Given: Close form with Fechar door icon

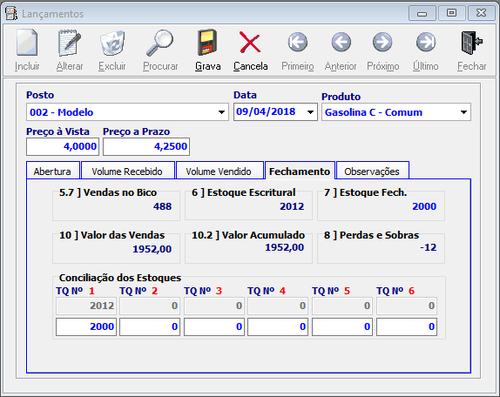Looking at the screenshot, I should click(472, 43).
